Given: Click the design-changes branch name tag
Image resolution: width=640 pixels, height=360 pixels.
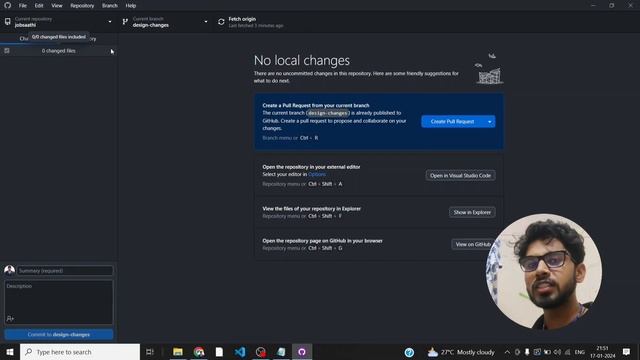Looking at the screenshot, I should (328, 113).
